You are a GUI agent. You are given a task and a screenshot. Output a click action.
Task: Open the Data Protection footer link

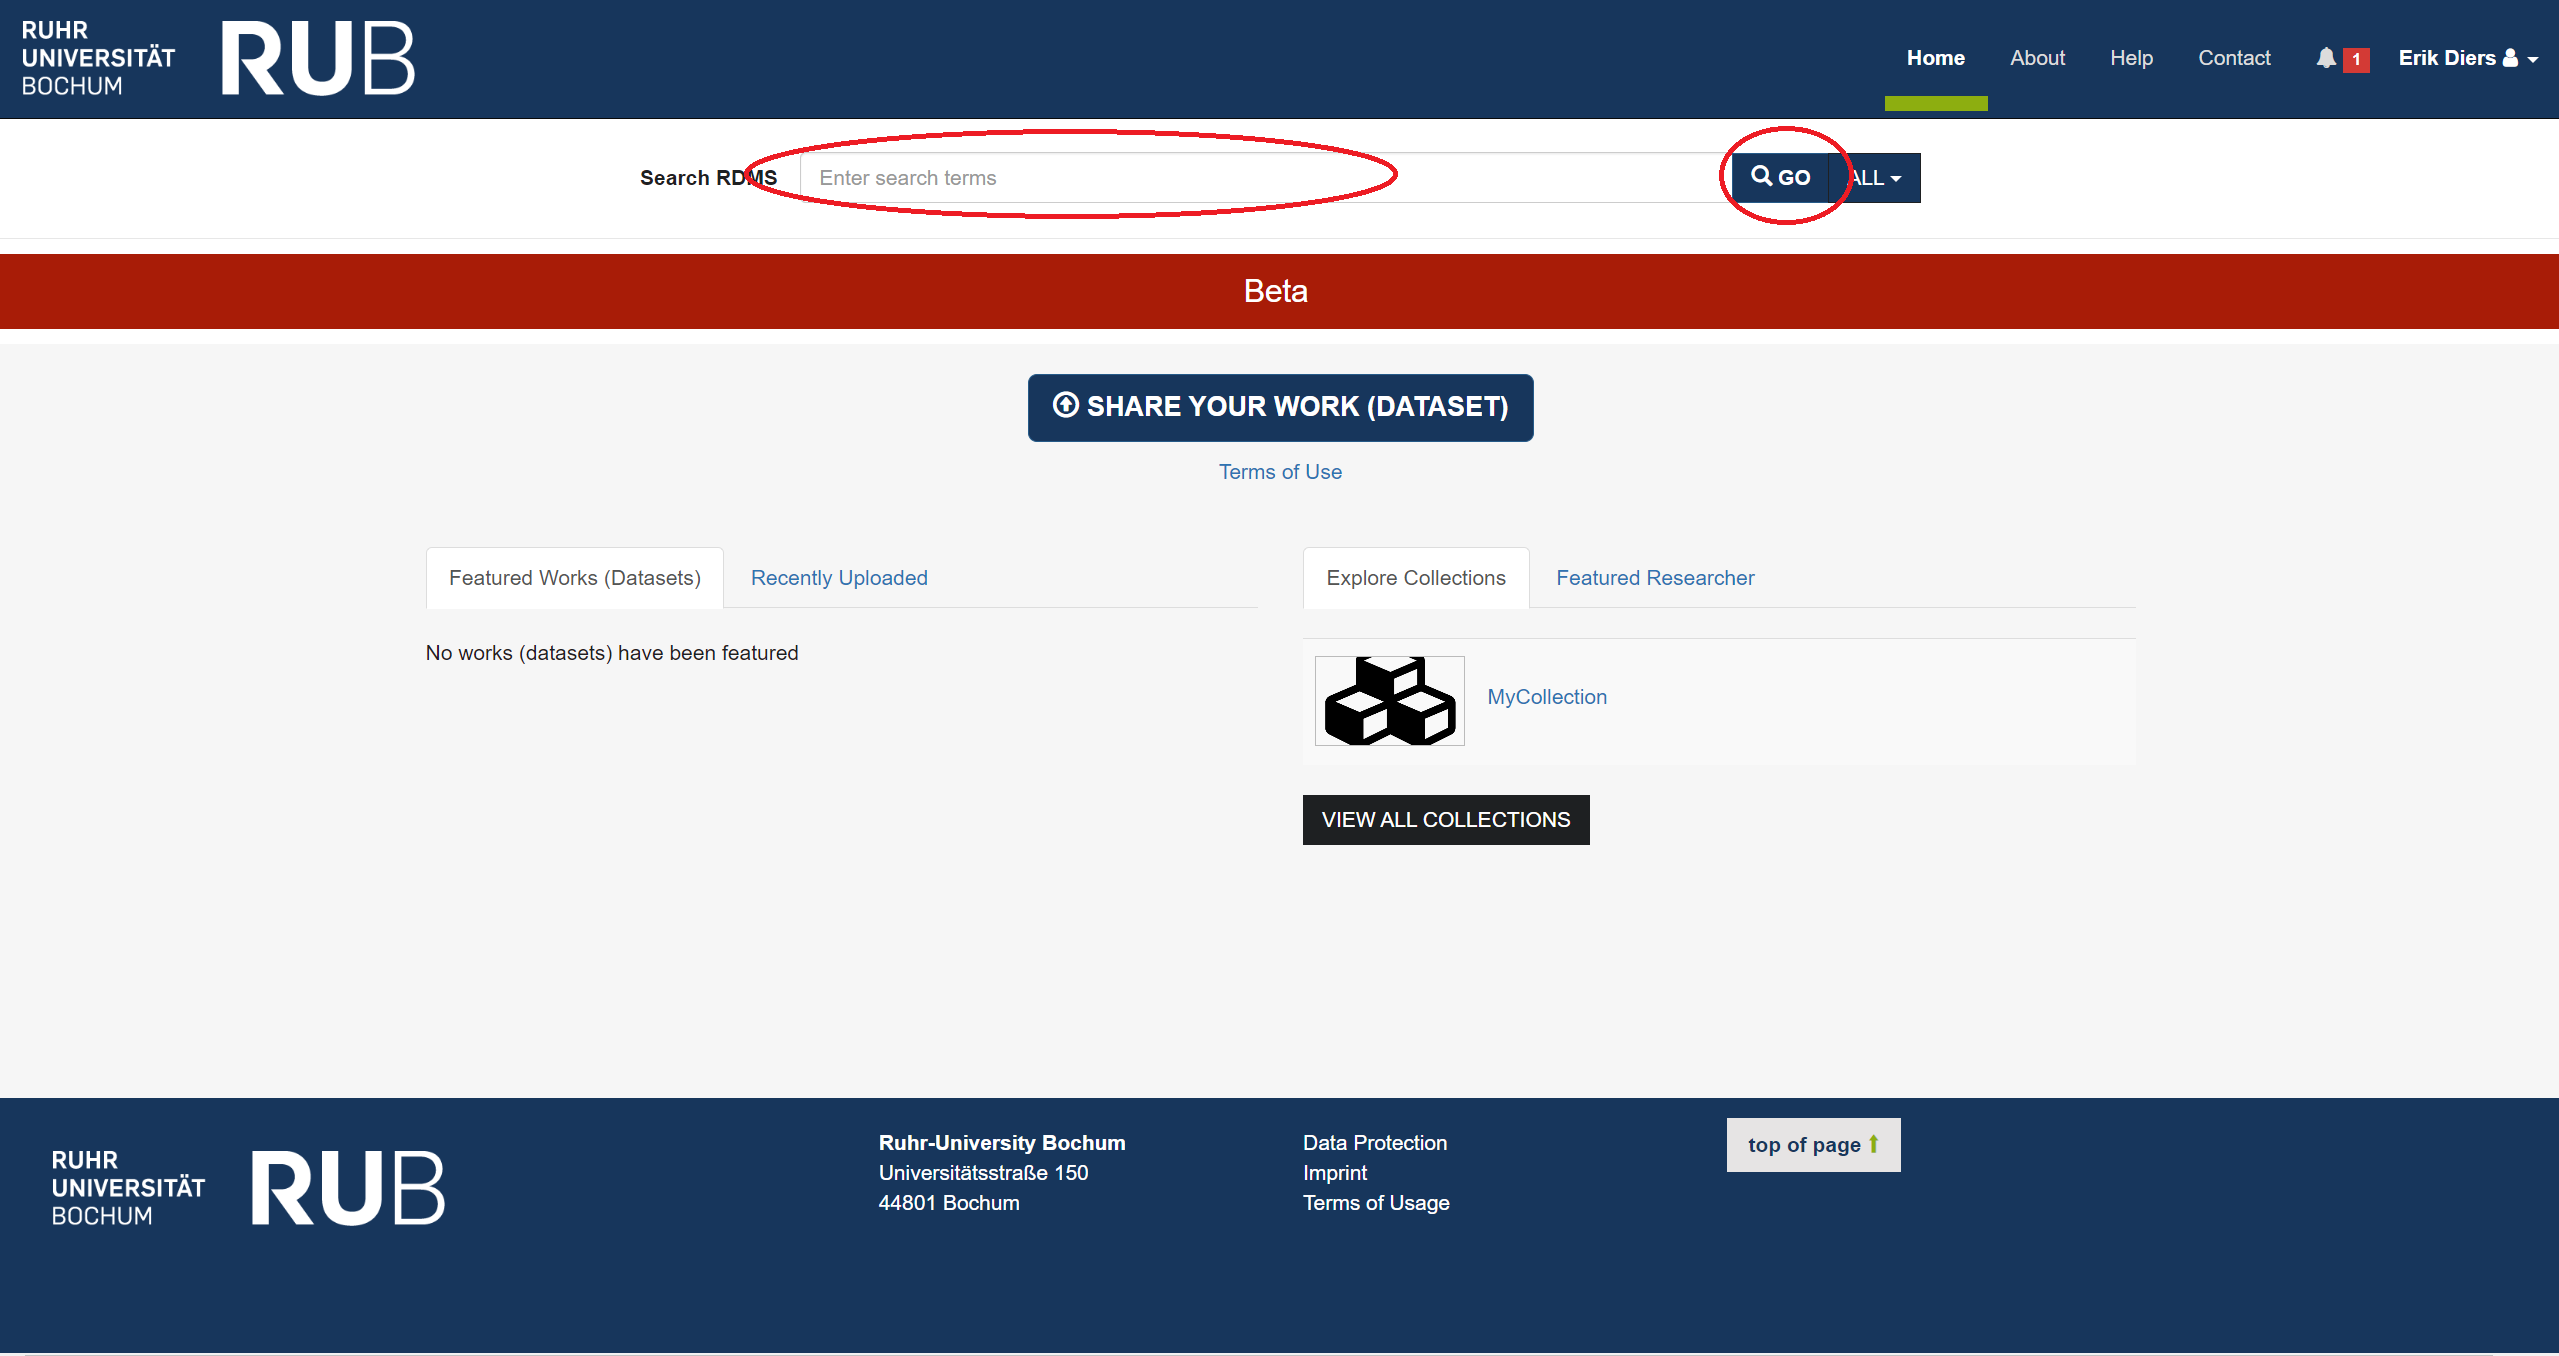pyautogui.click(x=1375, y=1143)
